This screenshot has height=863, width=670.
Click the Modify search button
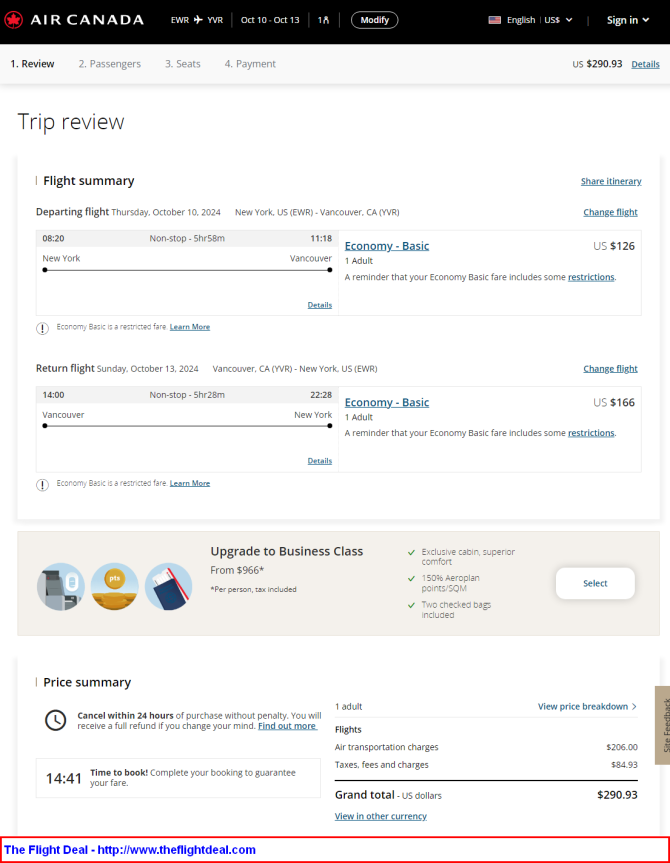(x=374, y=20)
